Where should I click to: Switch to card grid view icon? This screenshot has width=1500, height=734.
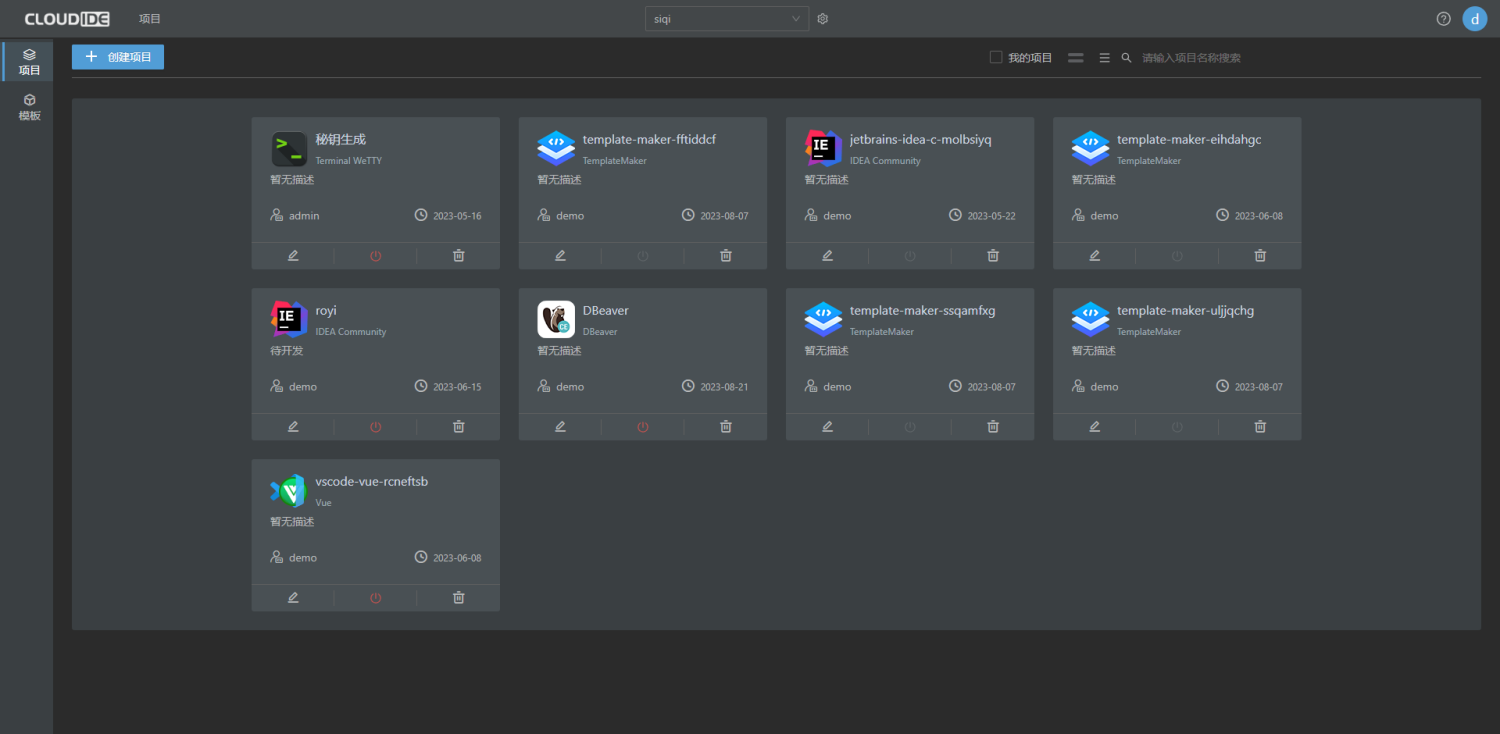pos(1076,58)
